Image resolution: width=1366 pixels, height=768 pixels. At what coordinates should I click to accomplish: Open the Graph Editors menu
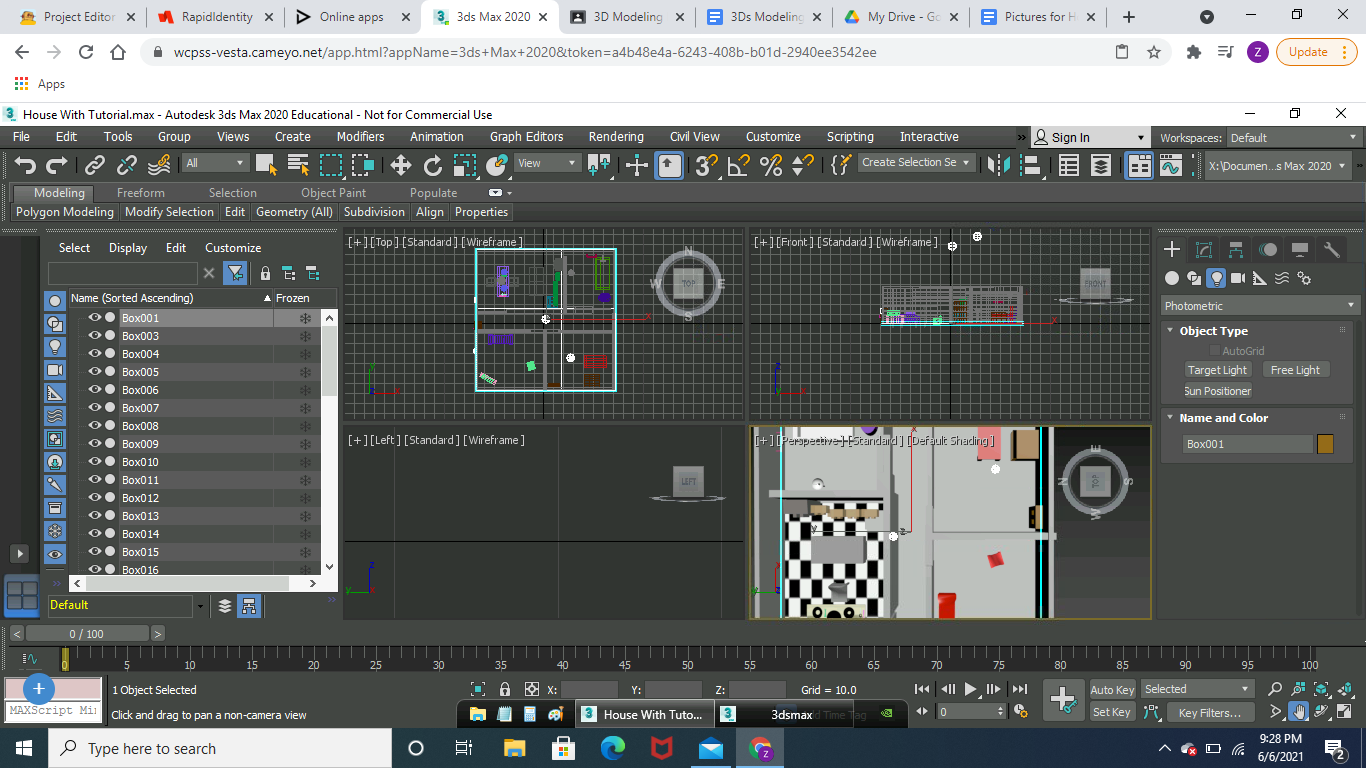(x=526, y=137)
